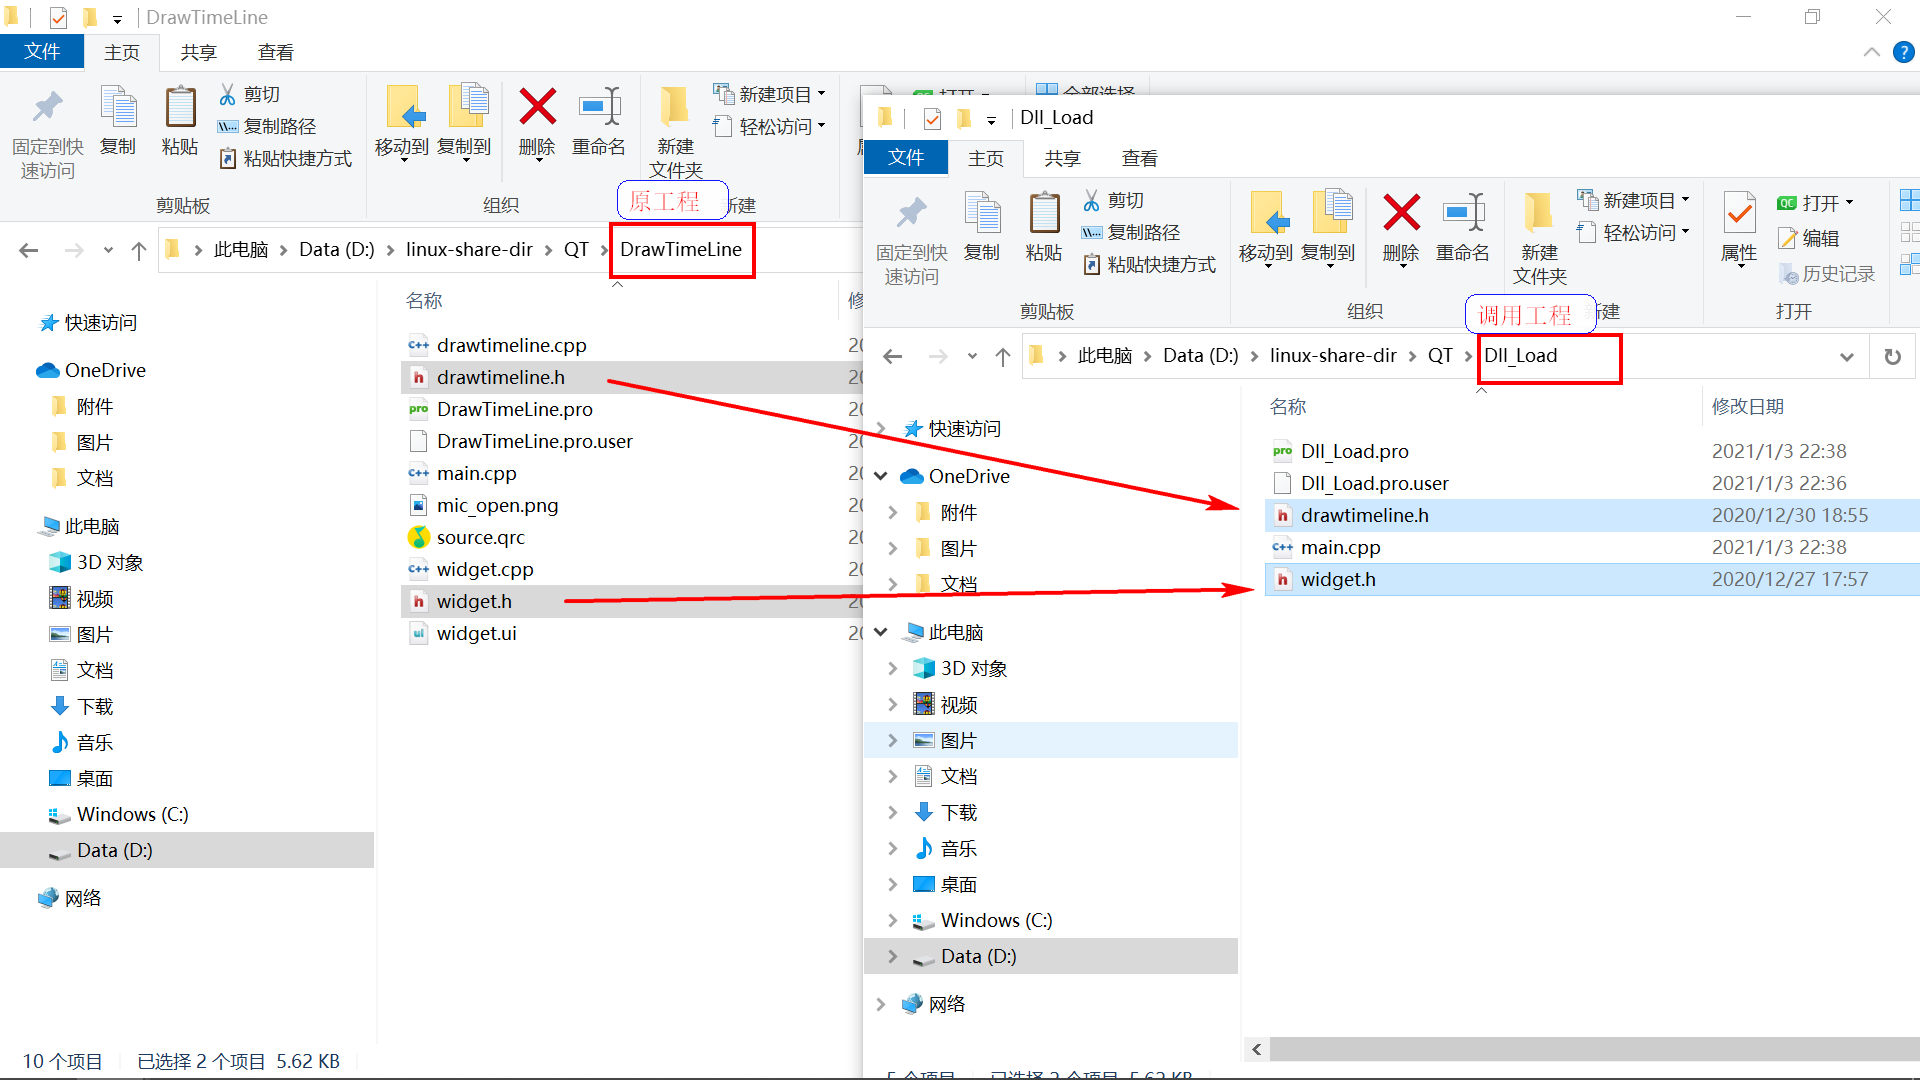The width and height of the screenshot is (1920, 1080).
Task: Expand the Data (D:) node in Dll_Load pane
Action: click(892, 957)
